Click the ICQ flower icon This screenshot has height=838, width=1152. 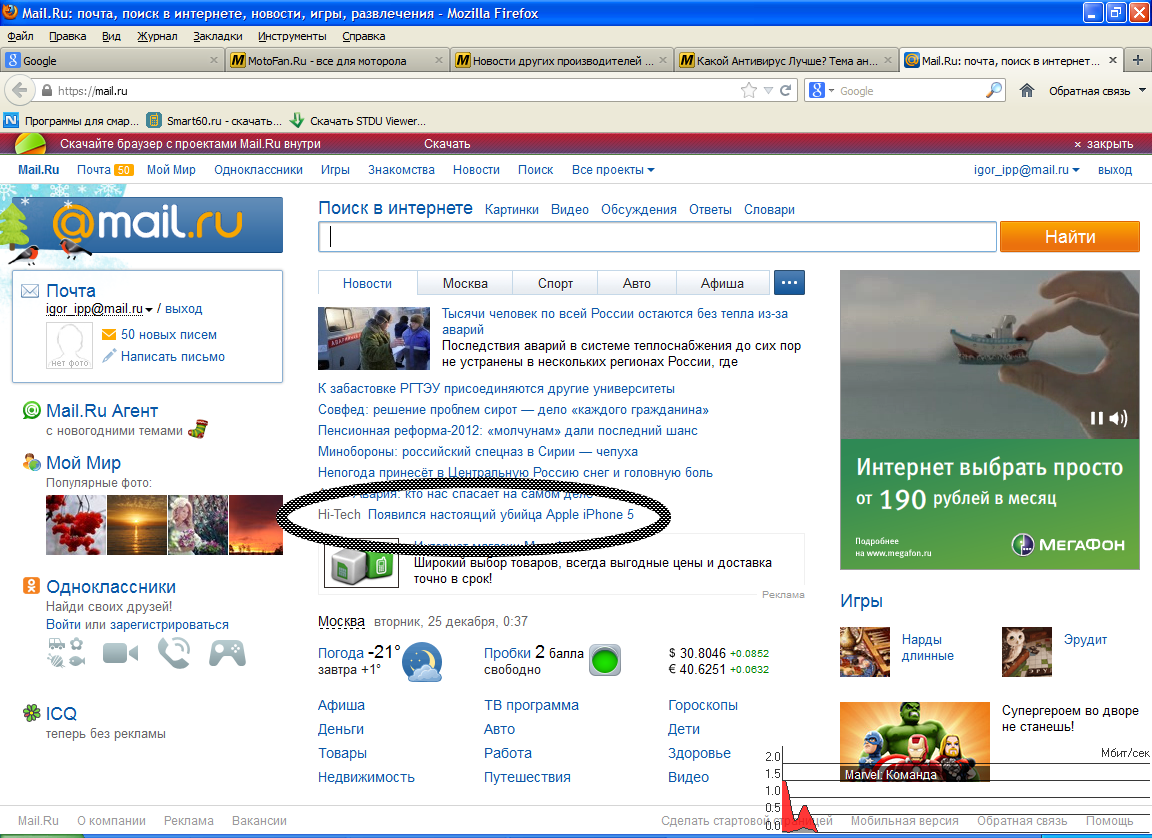[31, 712]
